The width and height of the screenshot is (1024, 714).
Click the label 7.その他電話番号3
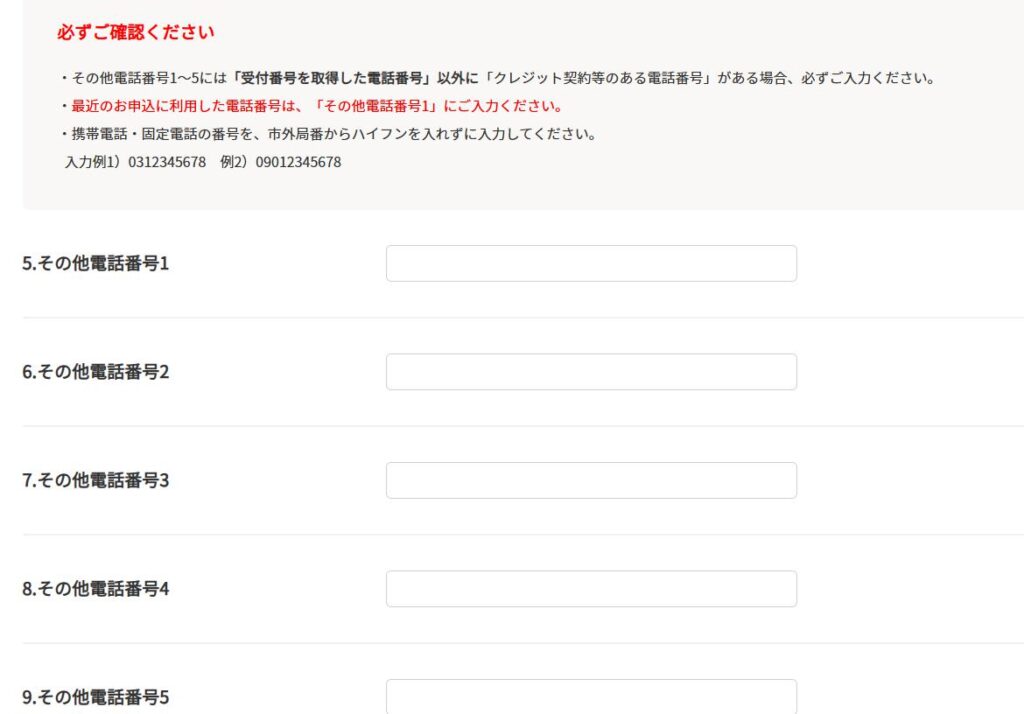(95, 480)
